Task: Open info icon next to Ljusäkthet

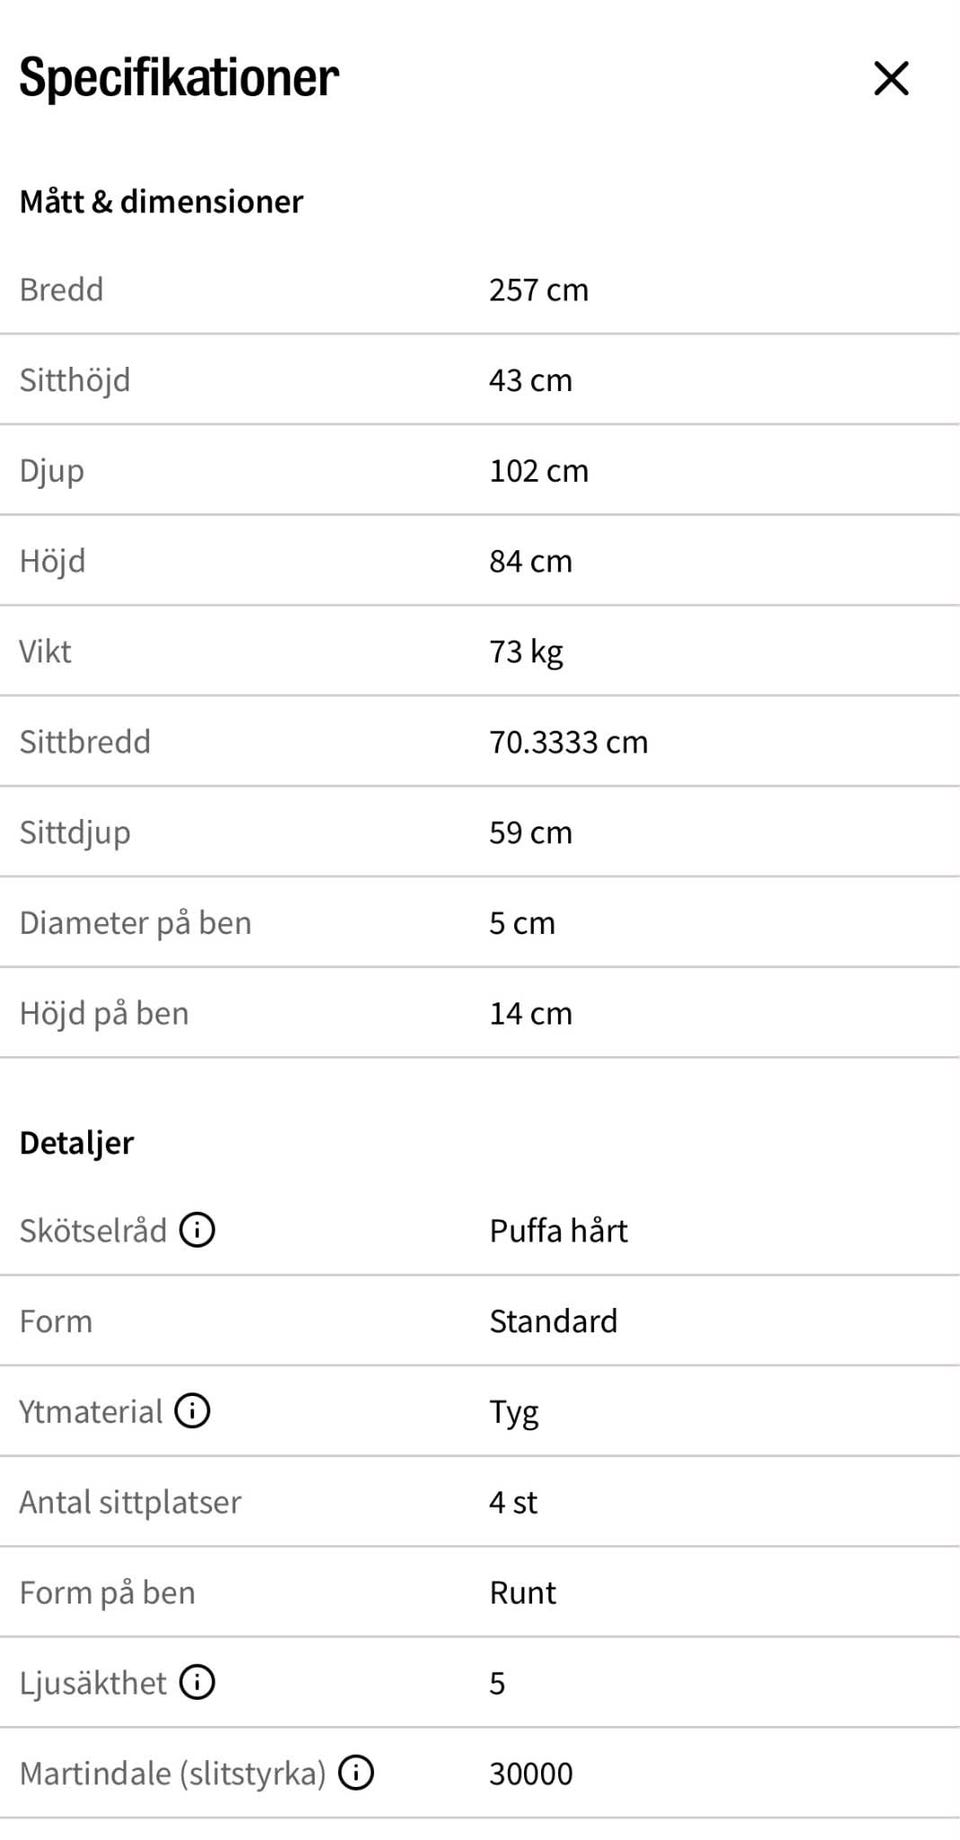Action: point(197,1682)
